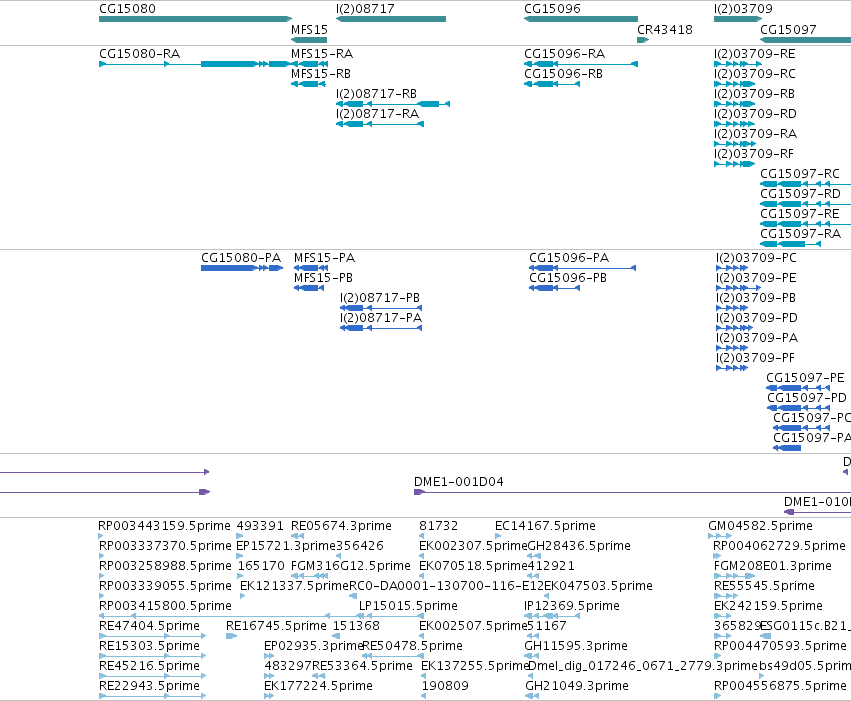
Task: Select the CG15096-PB protein label
Action: [x=568, y=278]
